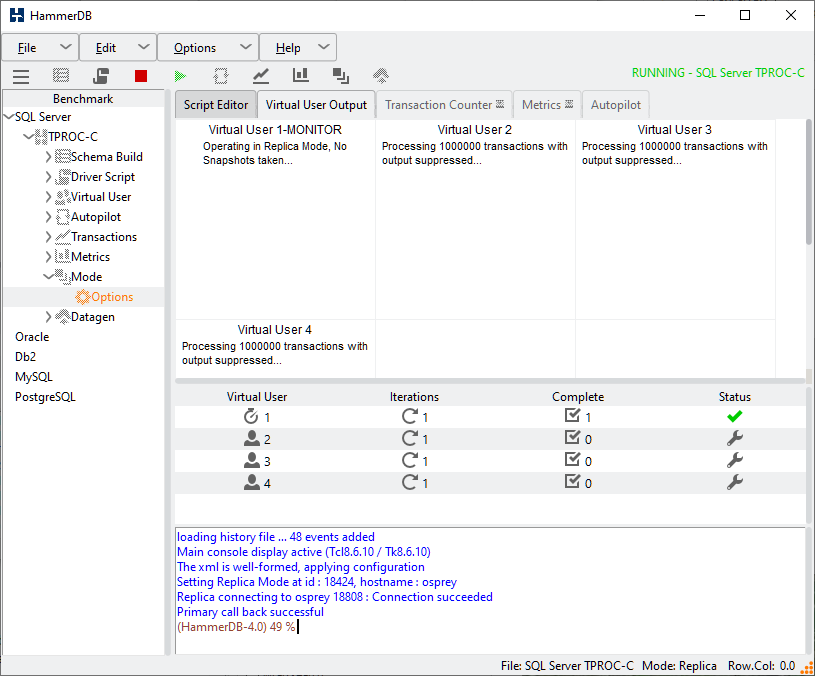Select the Transactions tree icon
815x676 pixels.
(62, 237)
